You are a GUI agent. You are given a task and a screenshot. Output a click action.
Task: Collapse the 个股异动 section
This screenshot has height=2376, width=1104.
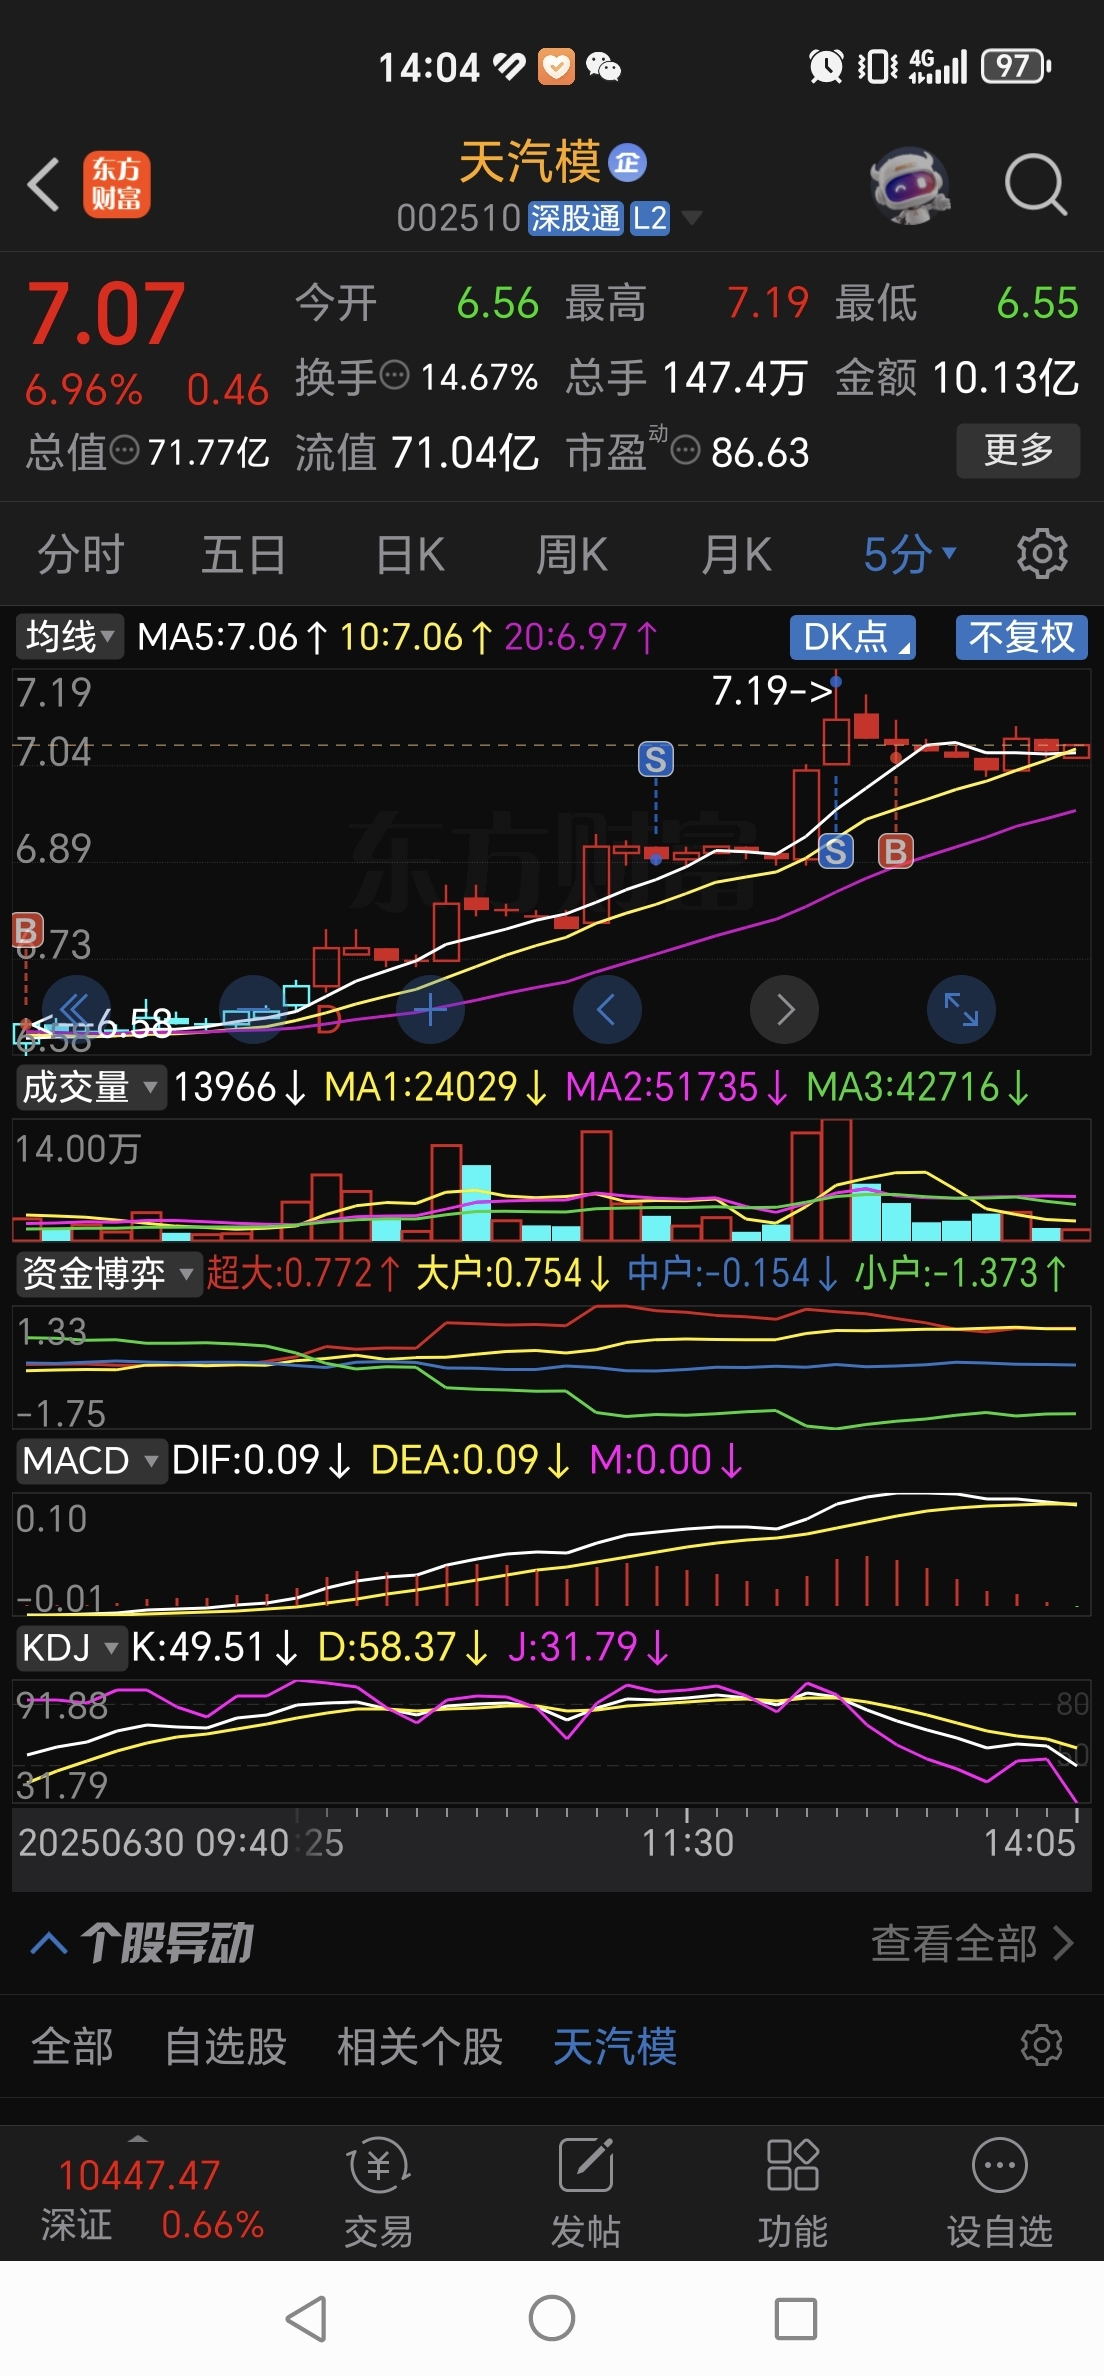(x=49, y=1943)
